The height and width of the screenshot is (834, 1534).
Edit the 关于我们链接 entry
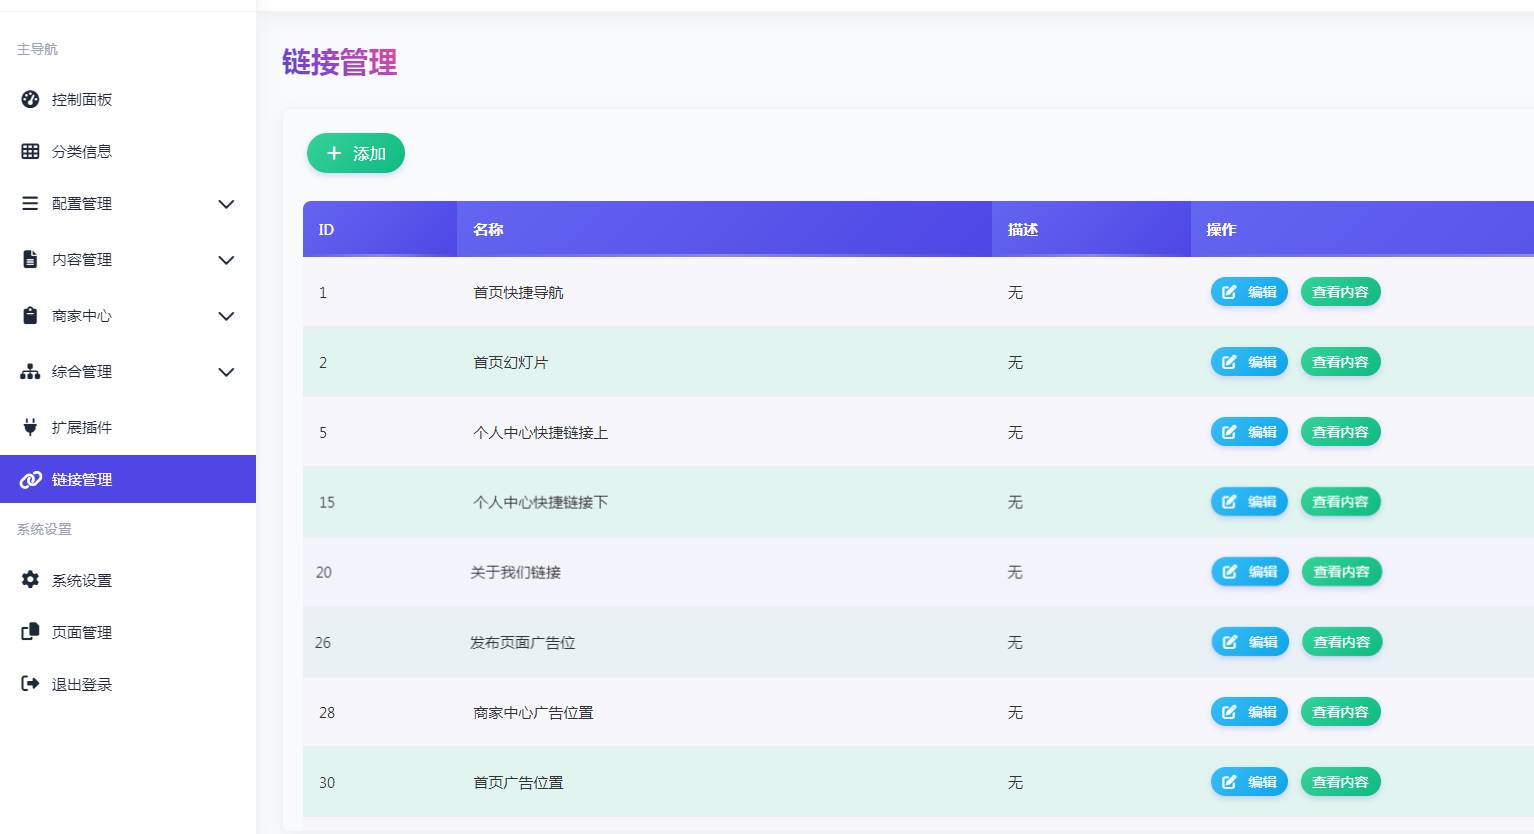coord(1250,572)
